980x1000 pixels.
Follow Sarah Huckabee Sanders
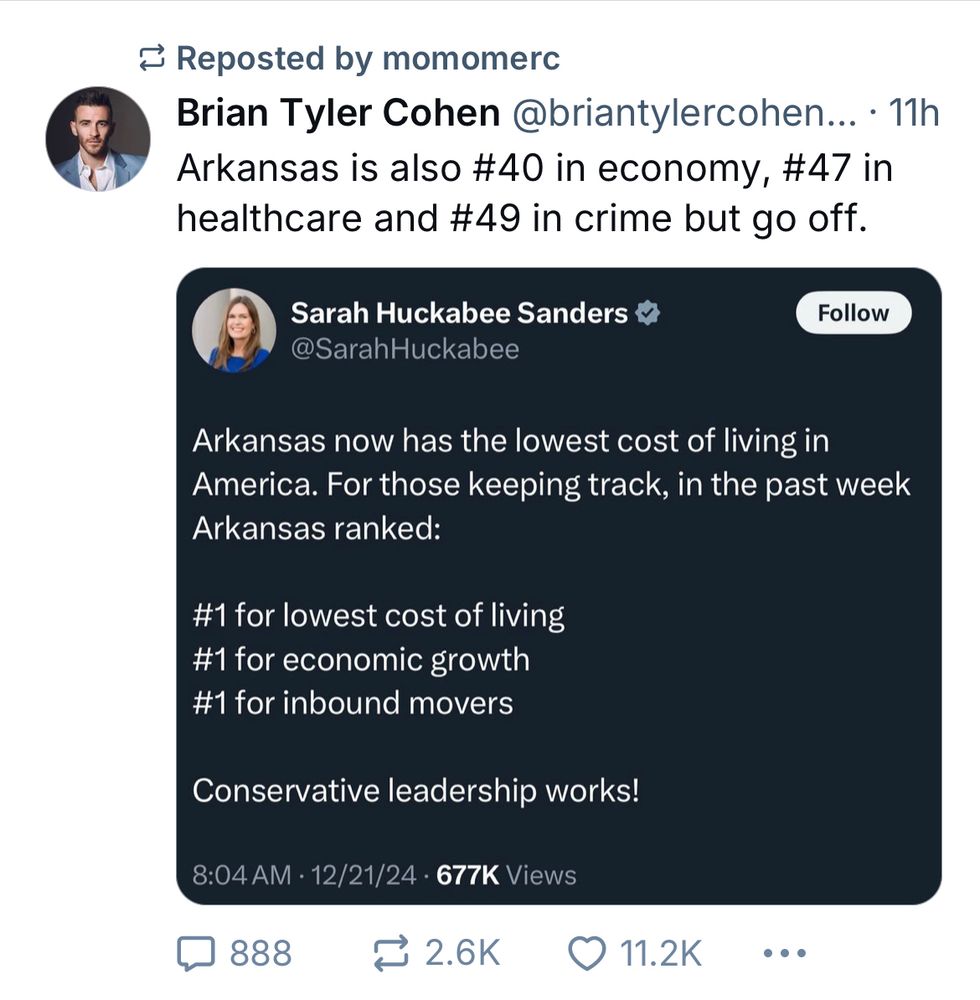[x=853, y=313]
